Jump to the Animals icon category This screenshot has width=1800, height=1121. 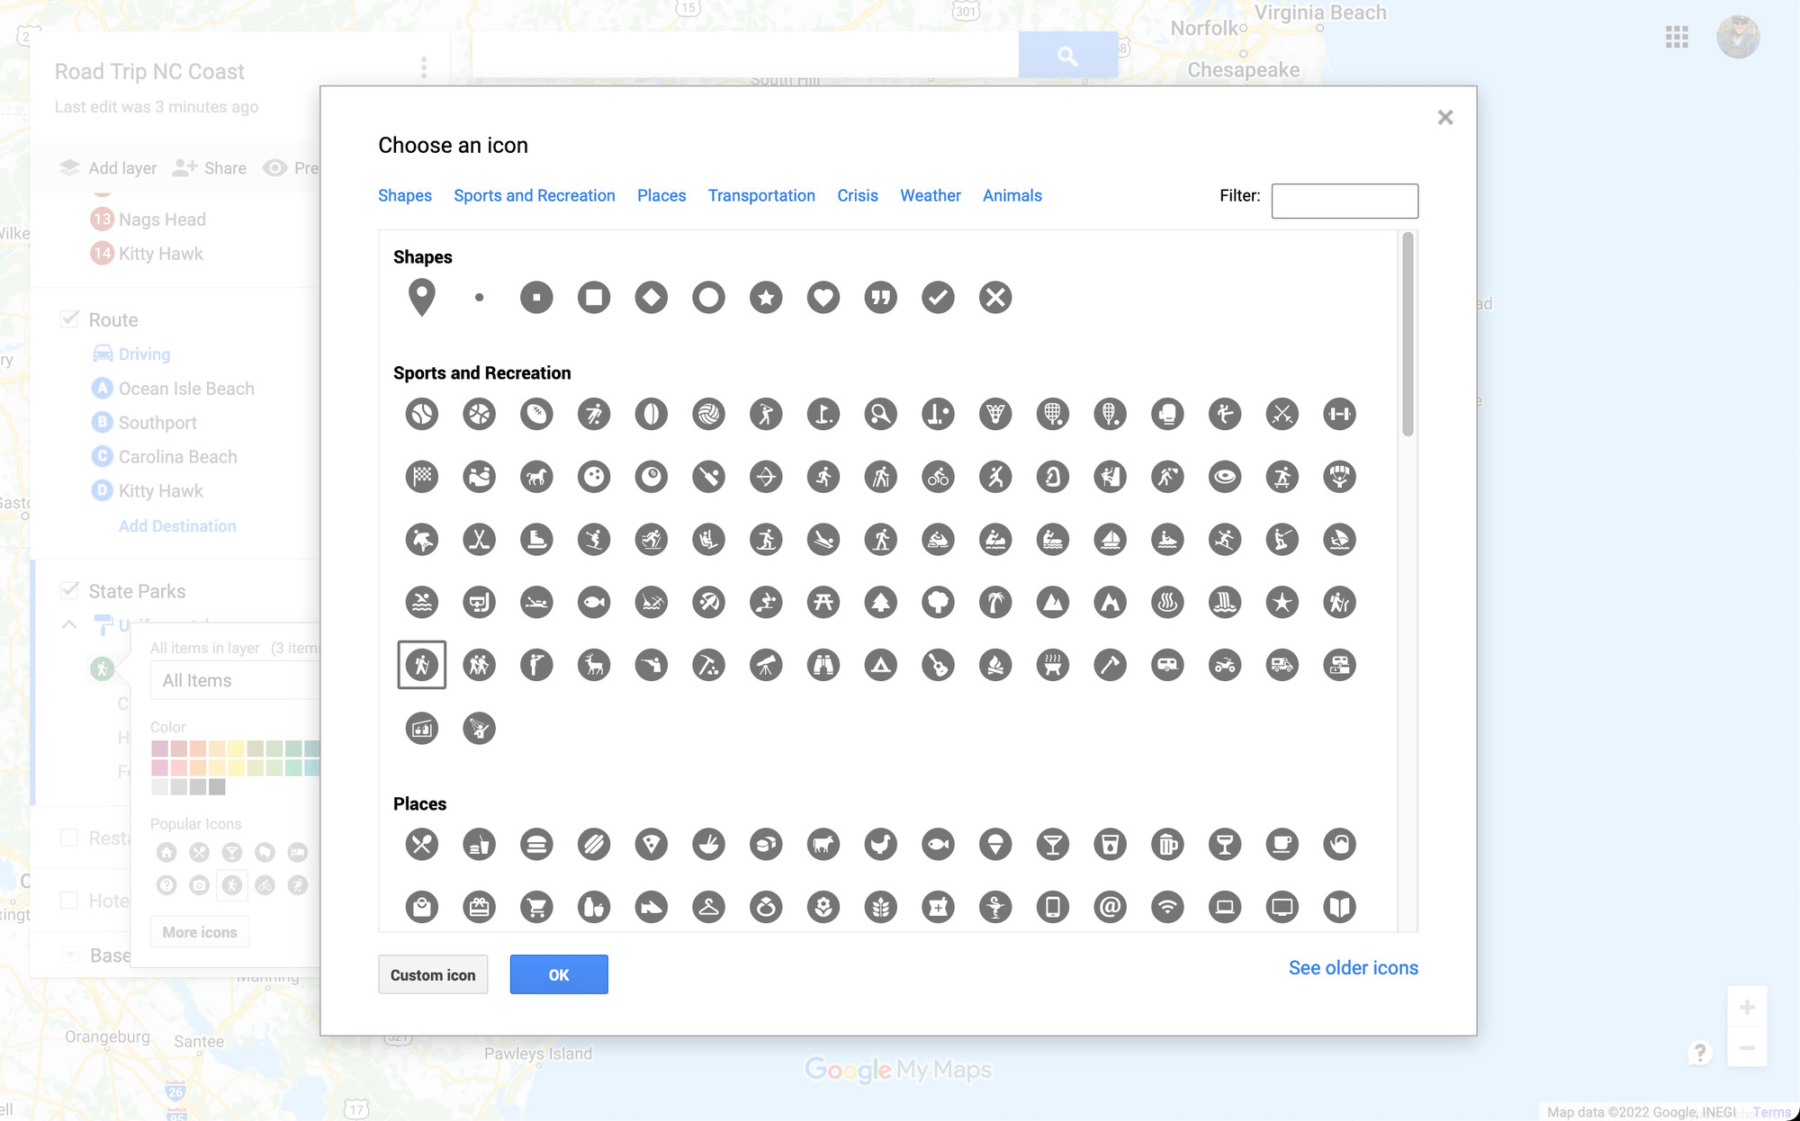1011,196
